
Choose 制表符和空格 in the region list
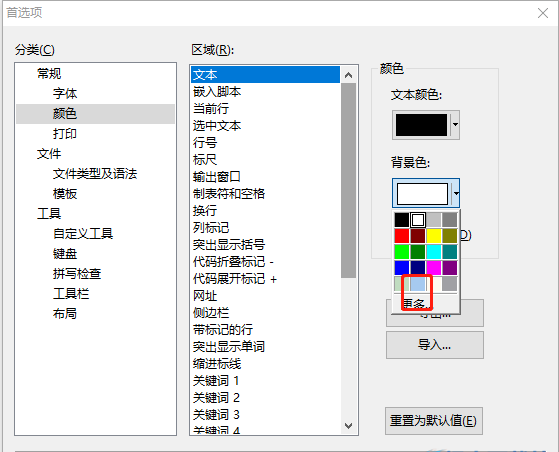point(265,194)
